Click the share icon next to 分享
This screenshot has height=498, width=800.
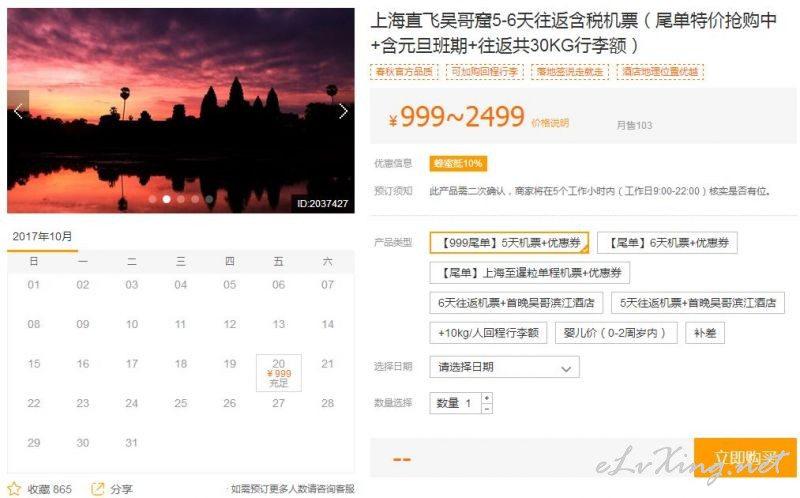98,489
